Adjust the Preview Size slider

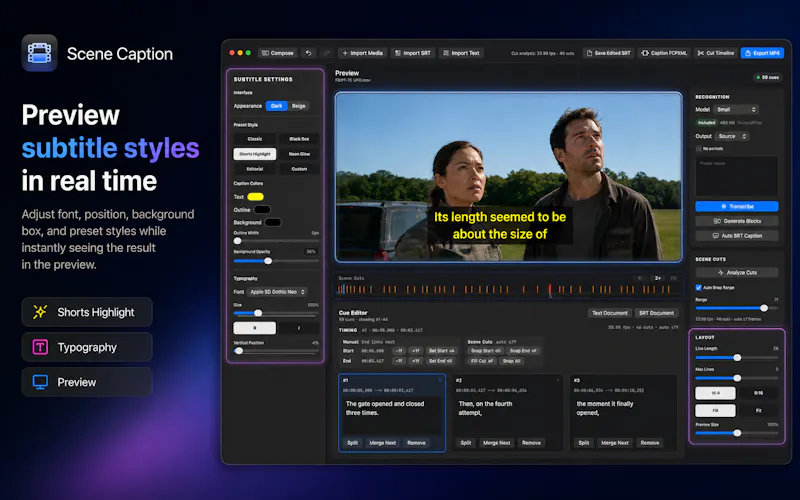pos(737,433)
